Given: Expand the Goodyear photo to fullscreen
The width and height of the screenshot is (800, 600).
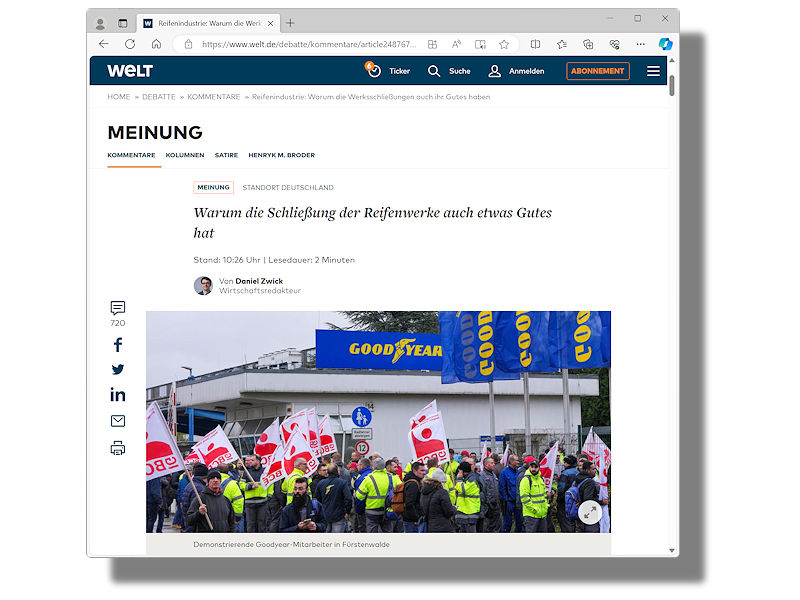Looking at the screenshot, I should [590, 512].
